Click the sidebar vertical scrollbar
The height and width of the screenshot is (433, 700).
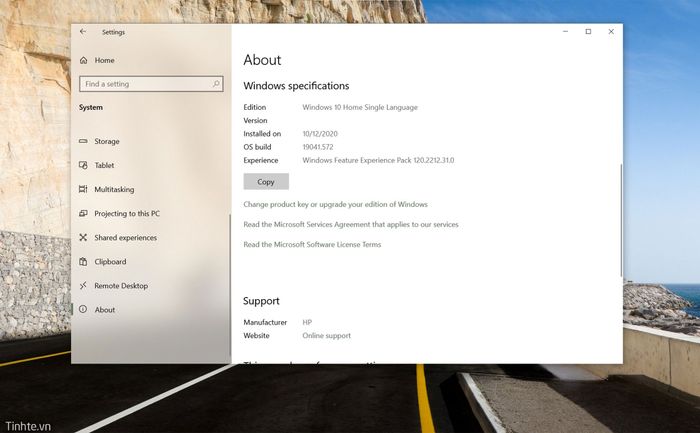[x=230, y=286]
